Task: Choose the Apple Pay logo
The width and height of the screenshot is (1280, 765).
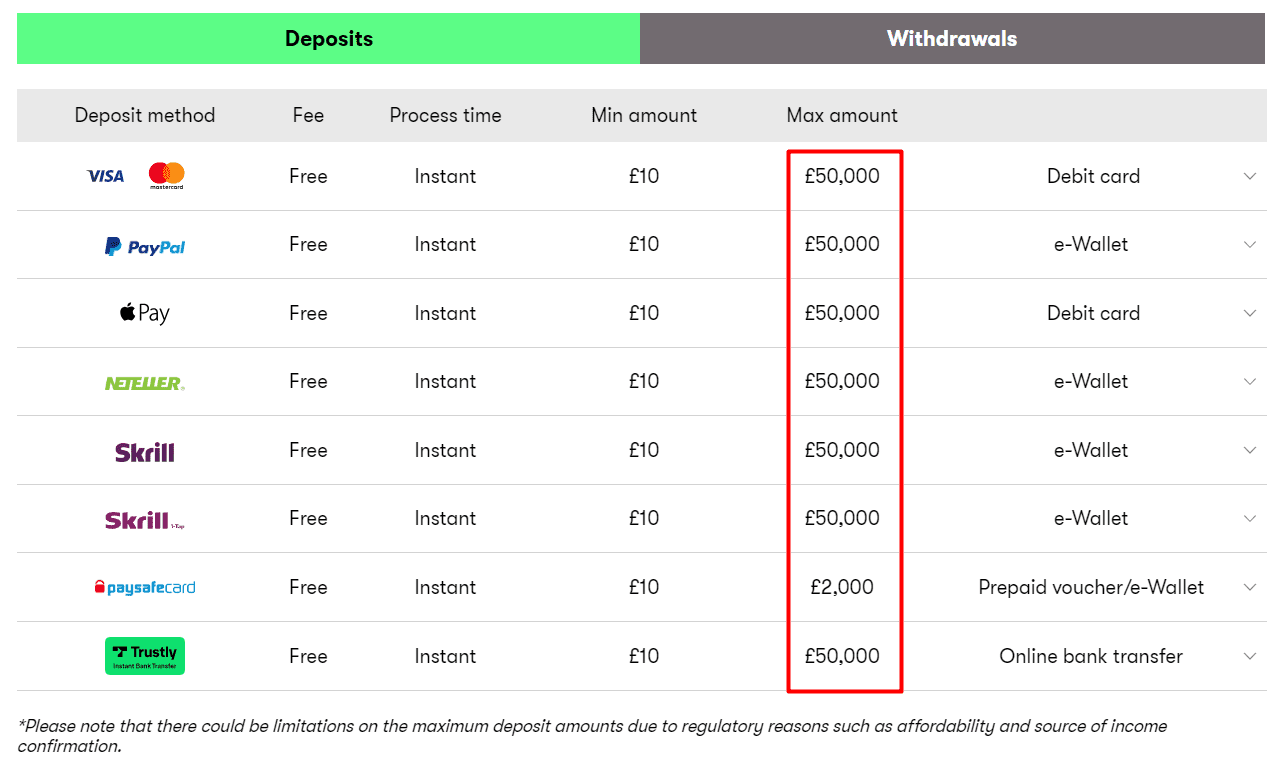Action: click(145, 313)
